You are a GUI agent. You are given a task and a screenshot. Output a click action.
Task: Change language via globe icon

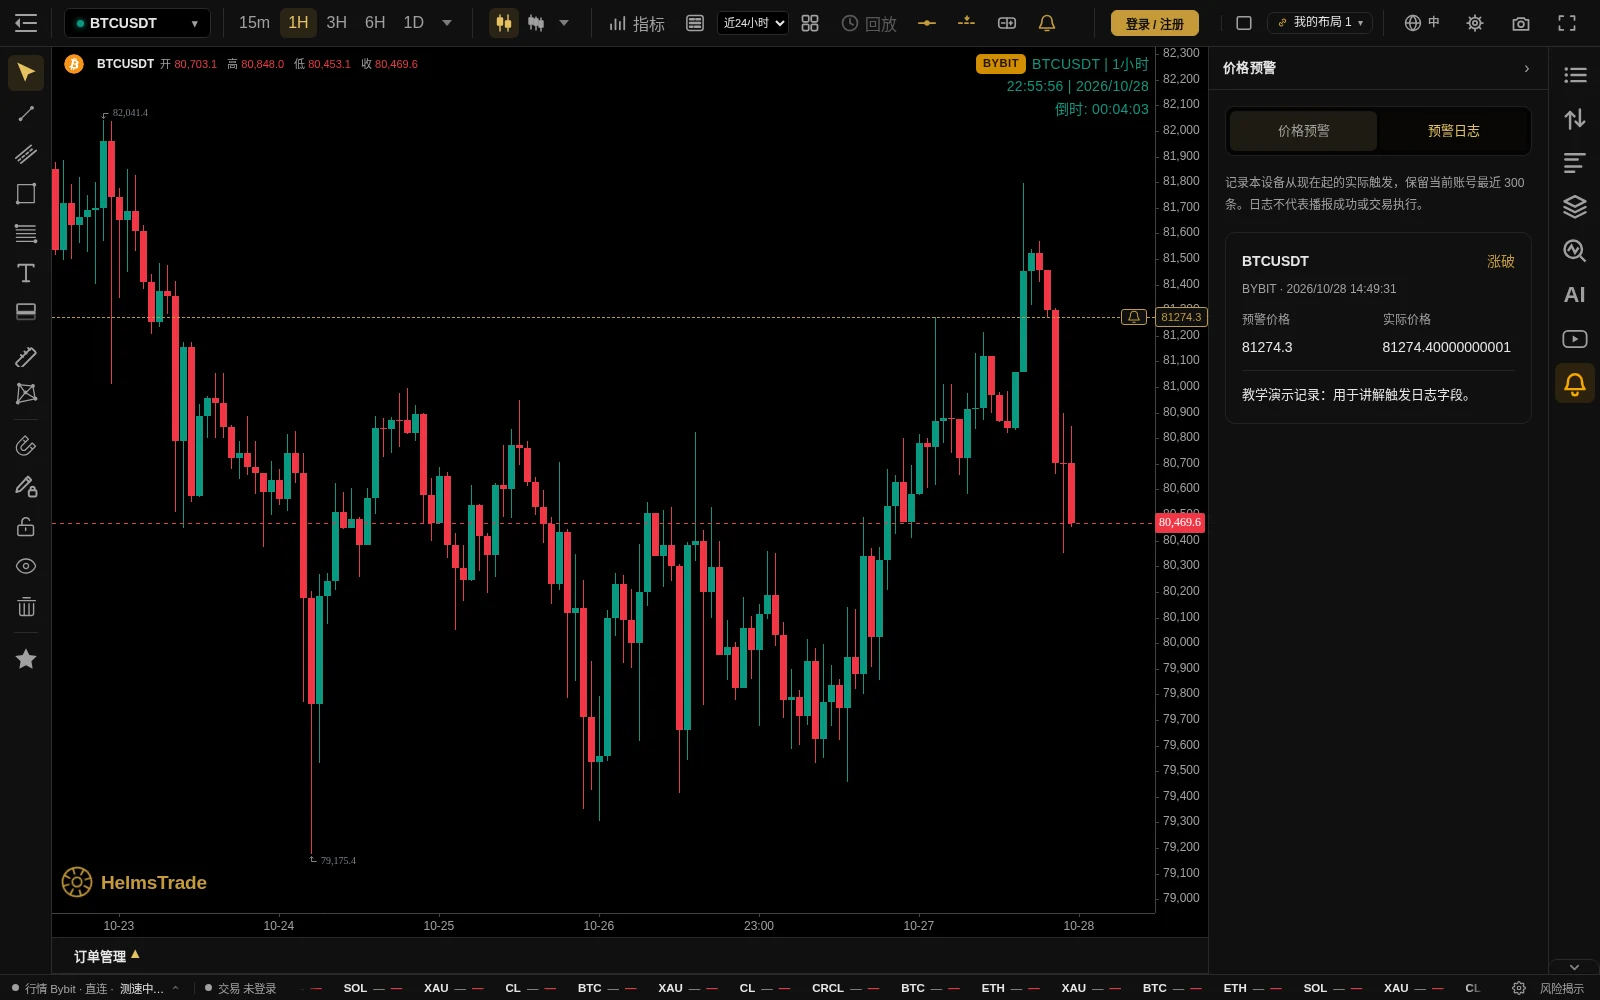pos(1422,23)
